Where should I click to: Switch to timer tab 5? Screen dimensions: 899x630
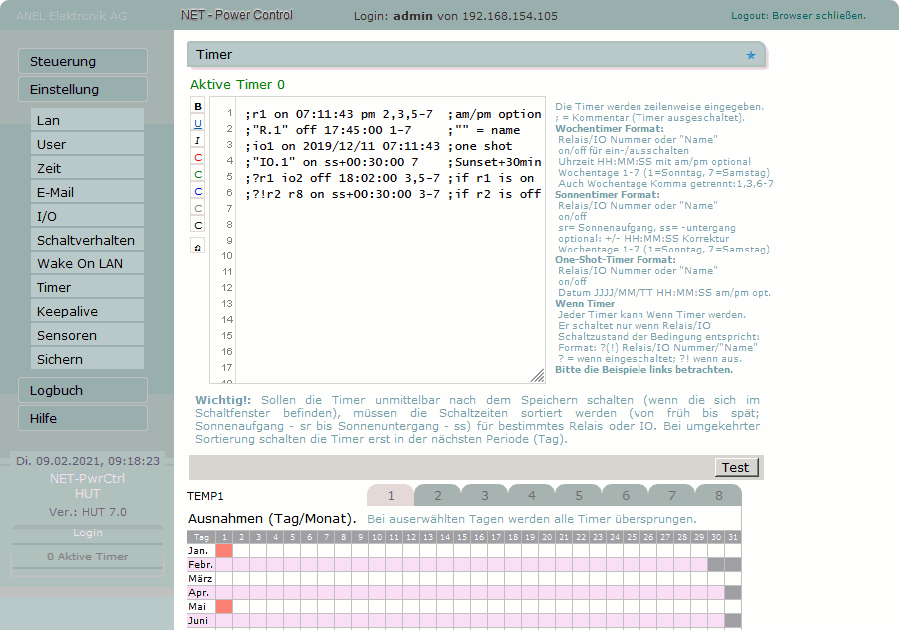click(579, 495)
